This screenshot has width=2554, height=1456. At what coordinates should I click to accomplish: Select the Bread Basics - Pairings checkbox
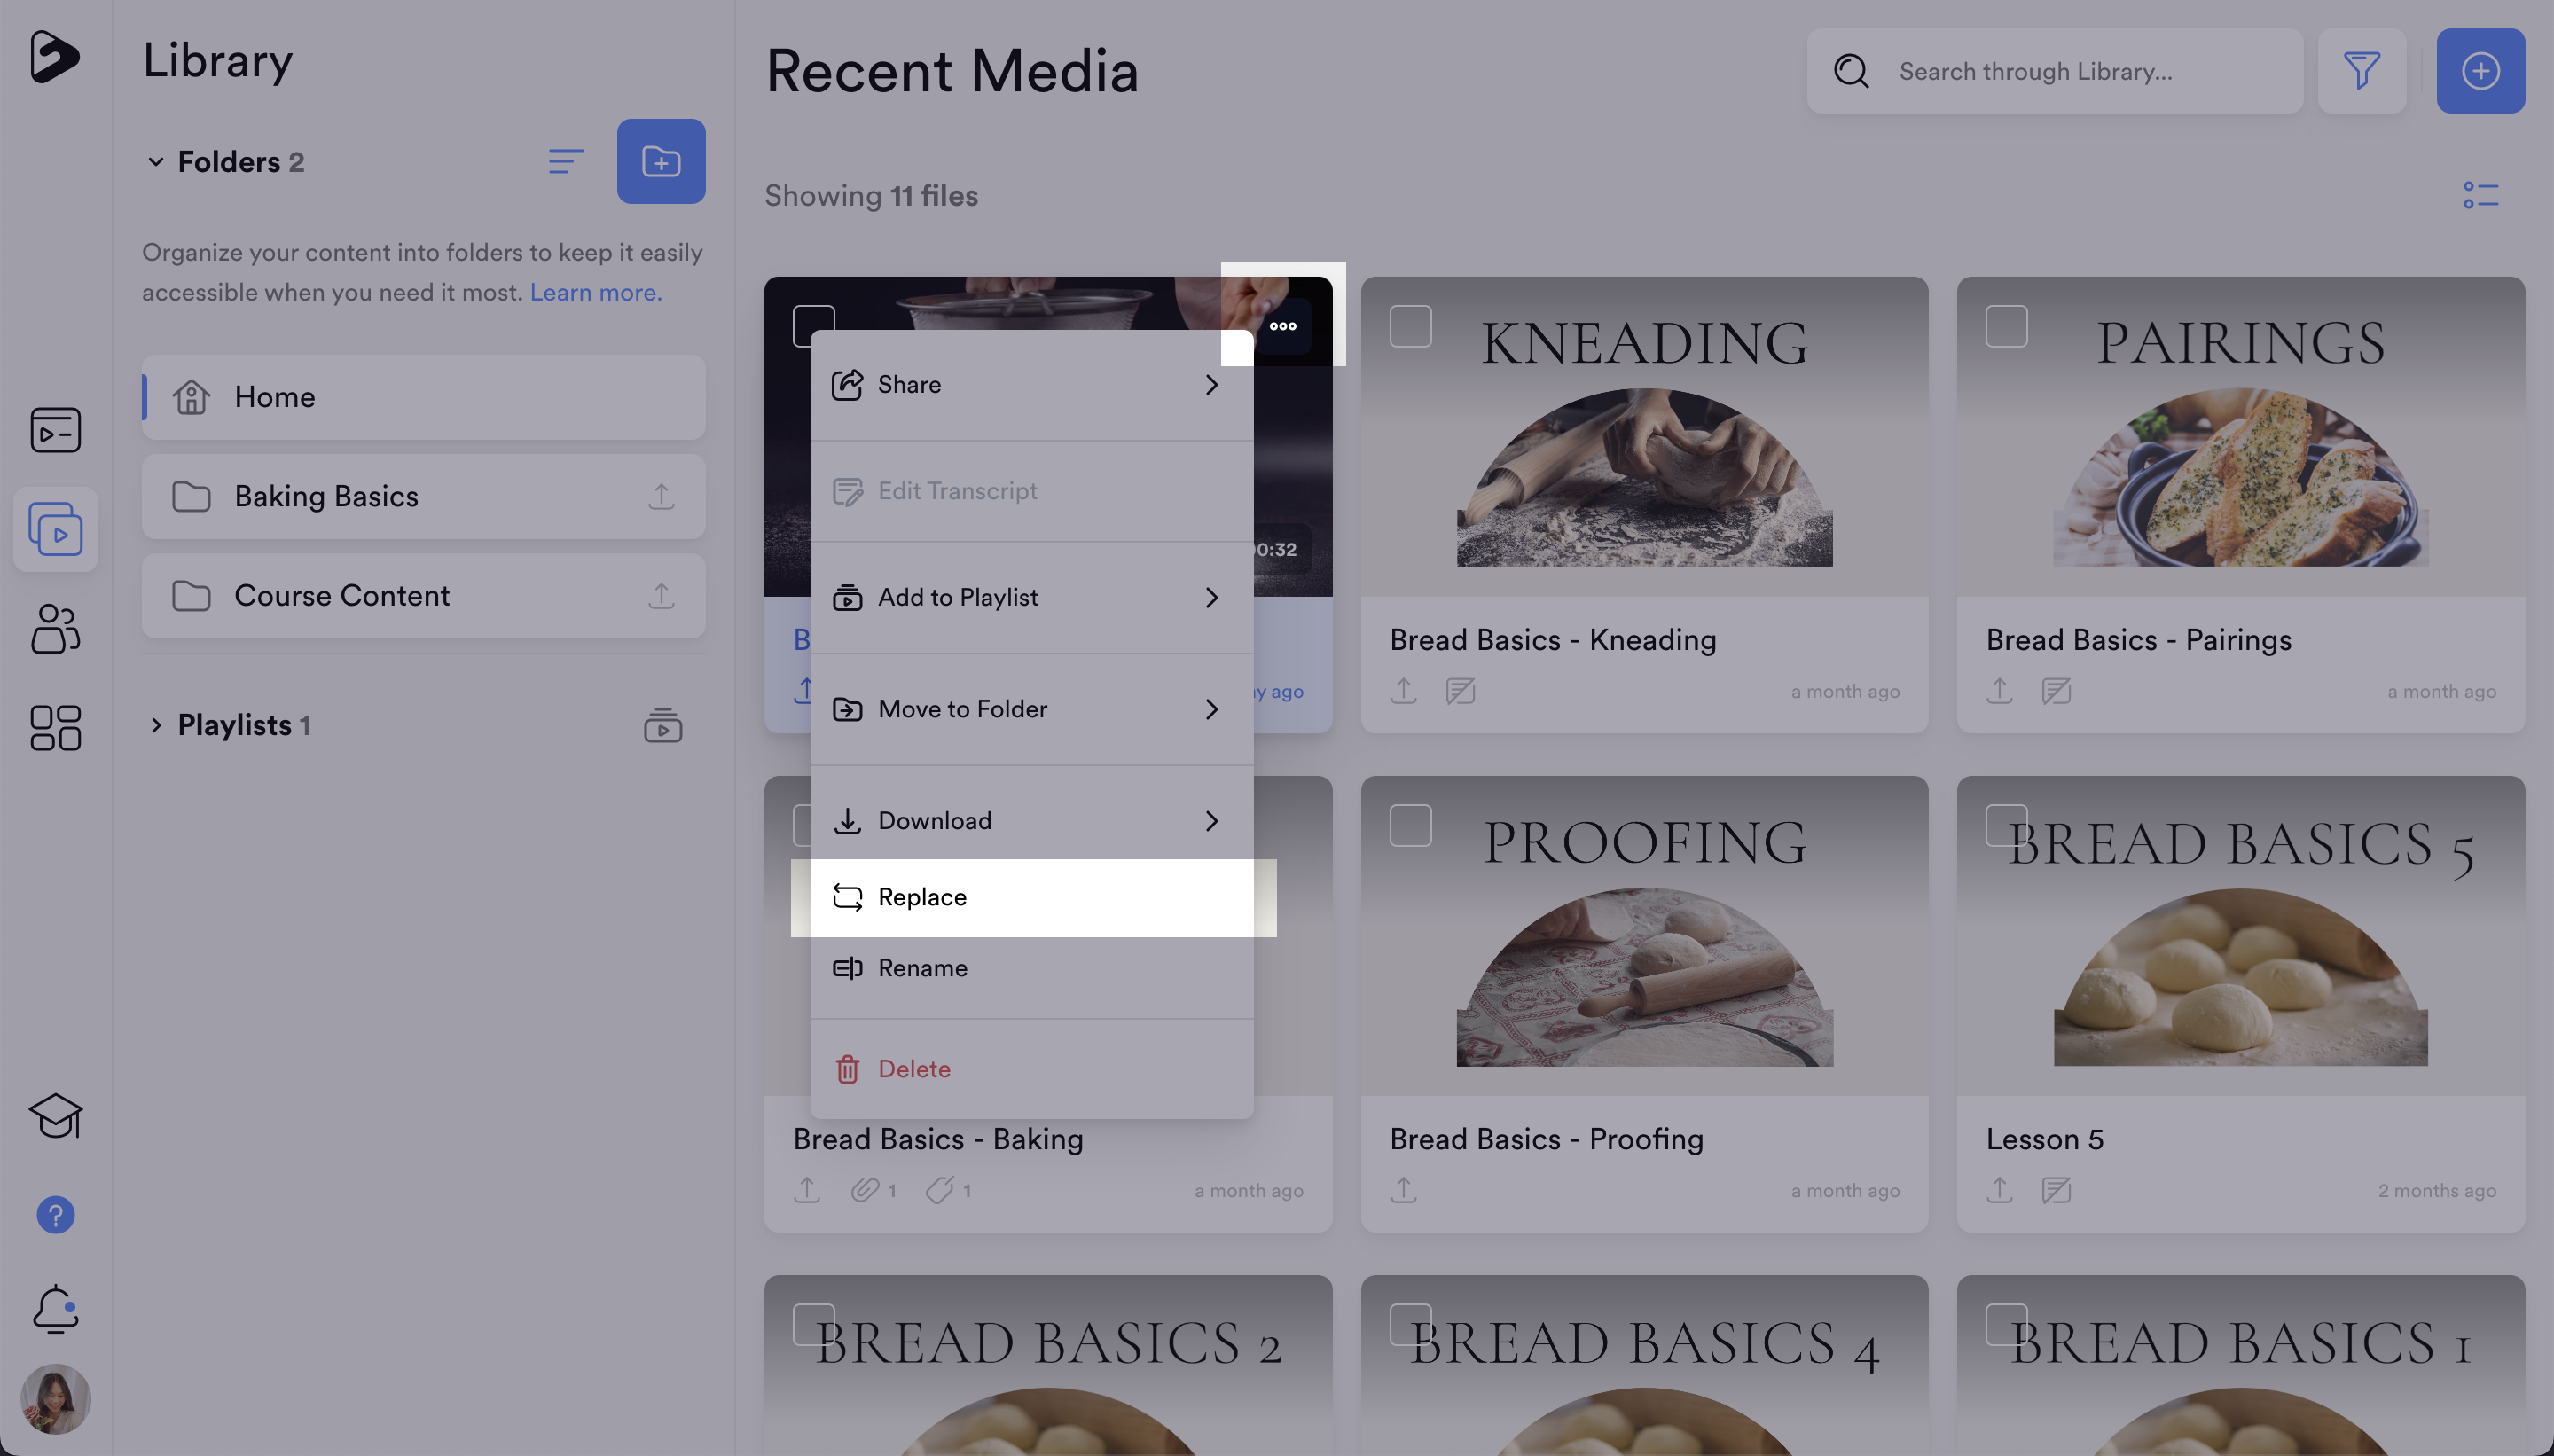pos(2005,326)
